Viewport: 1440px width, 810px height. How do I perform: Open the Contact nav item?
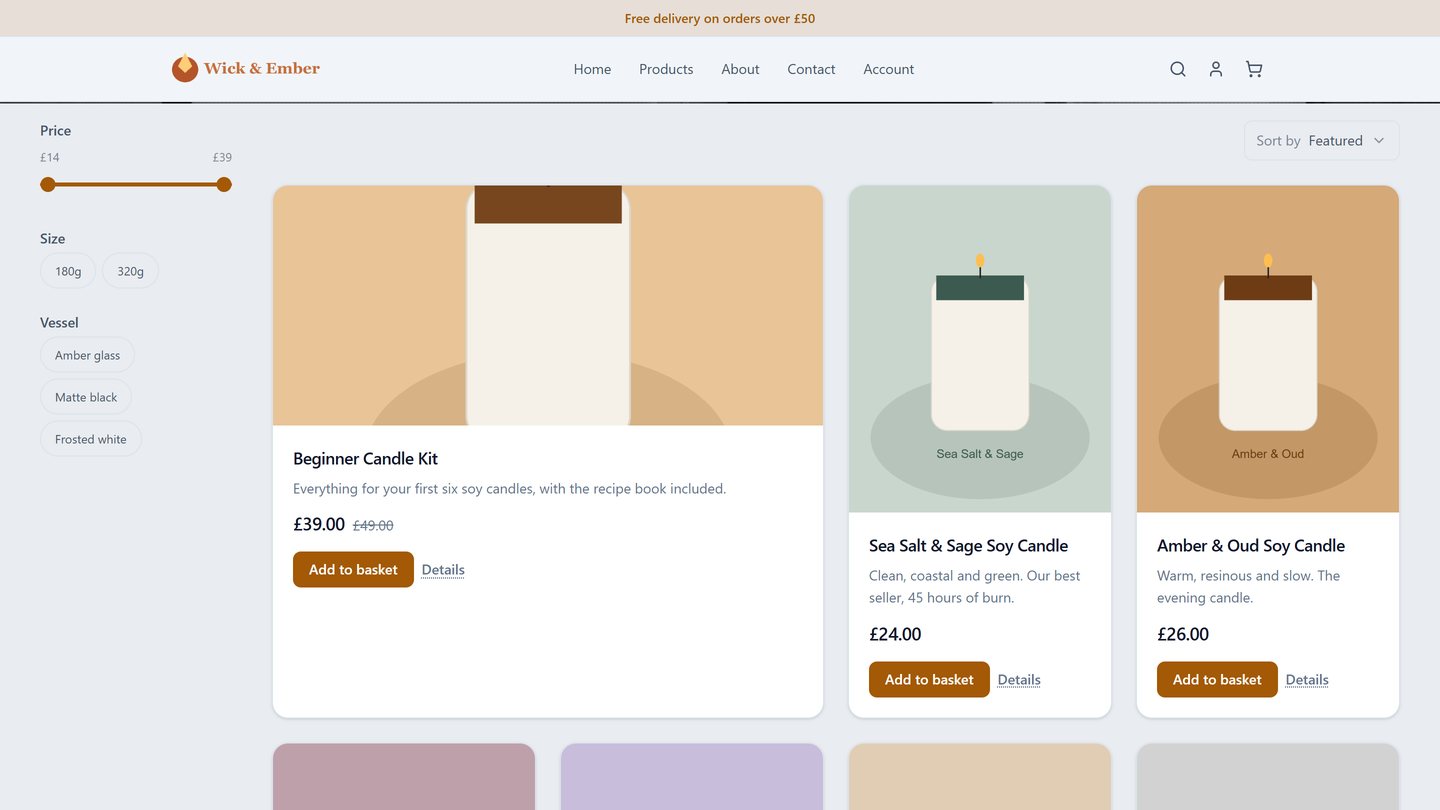[x=811, y=69]
